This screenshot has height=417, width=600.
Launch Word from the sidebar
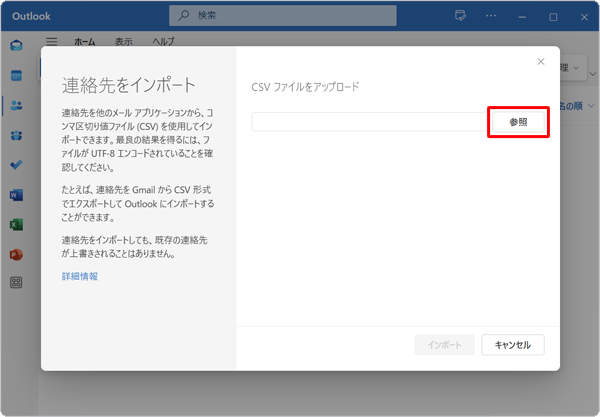point(16,195)
